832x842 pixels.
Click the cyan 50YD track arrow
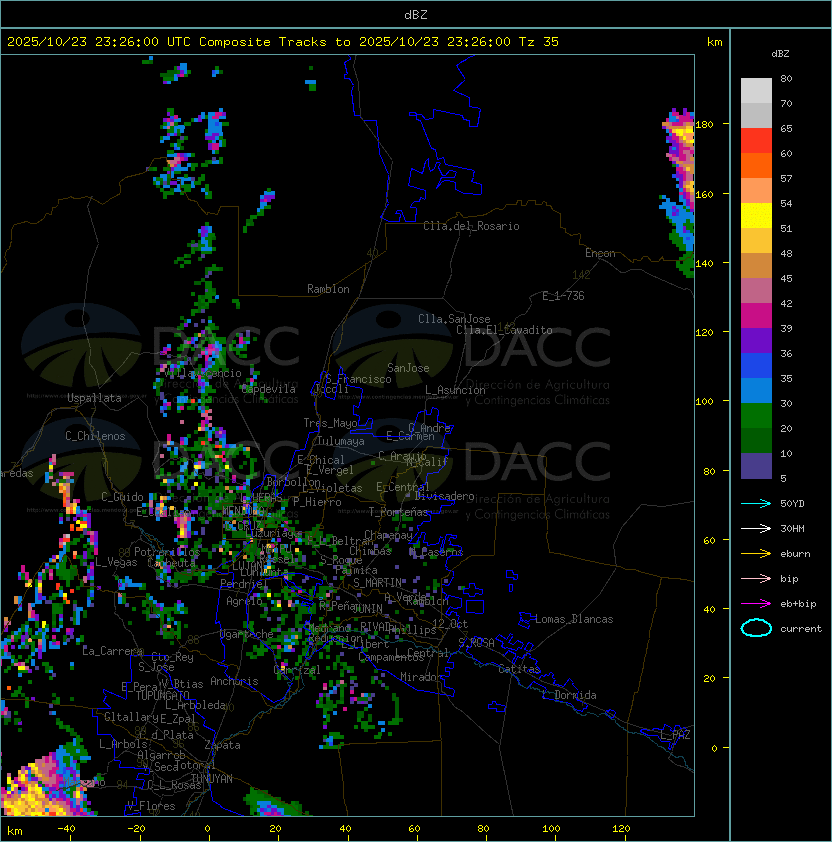click(x=756, y=504)
